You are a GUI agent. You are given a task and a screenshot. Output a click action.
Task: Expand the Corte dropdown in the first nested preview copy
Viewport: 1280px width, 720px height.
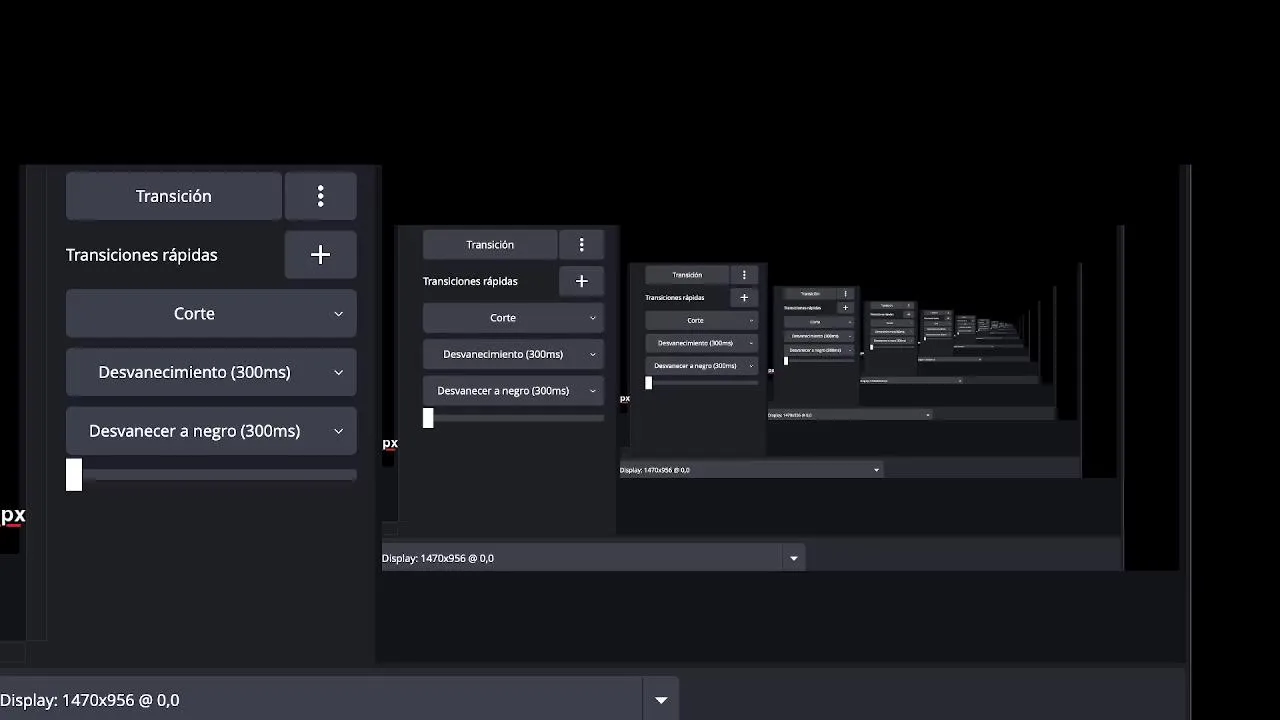[x=513, y=318]
